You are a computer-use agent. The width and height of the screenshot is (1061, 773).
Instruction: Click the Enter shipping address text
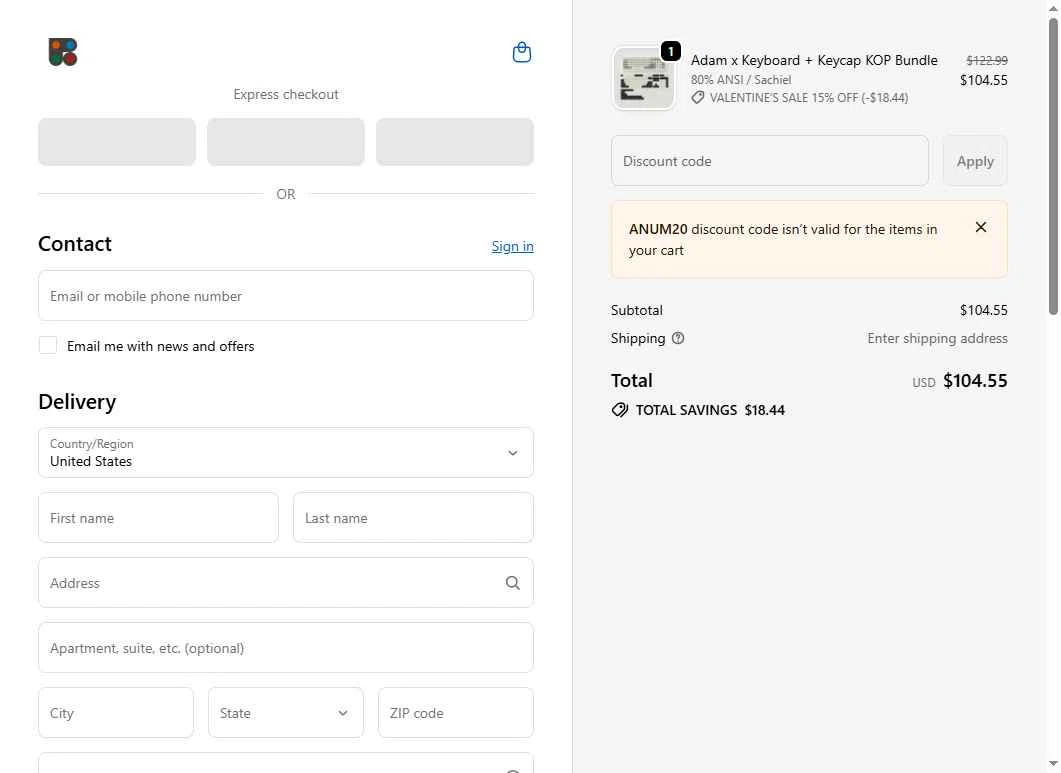pos(937,338)
